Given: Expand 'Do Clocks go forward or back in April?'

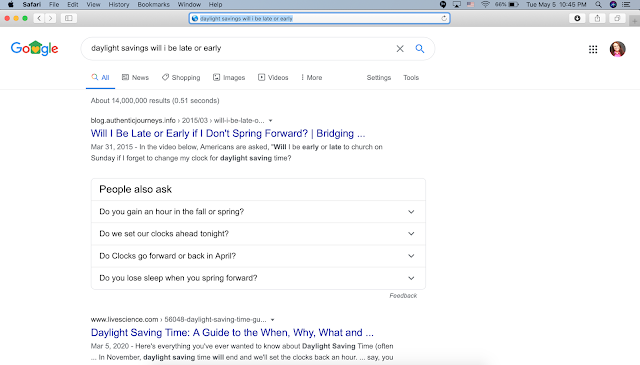Looking at the screenshot, I should click(x=258, y=256).
